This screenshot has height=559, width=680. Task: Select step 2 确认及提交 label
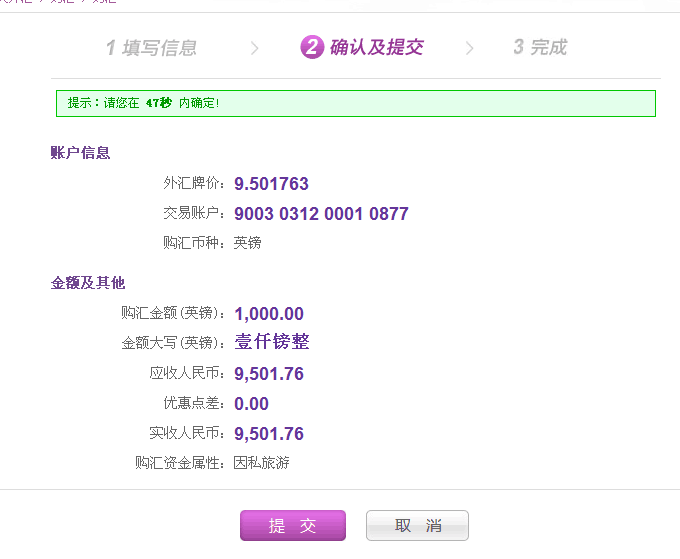click(376, 47)
